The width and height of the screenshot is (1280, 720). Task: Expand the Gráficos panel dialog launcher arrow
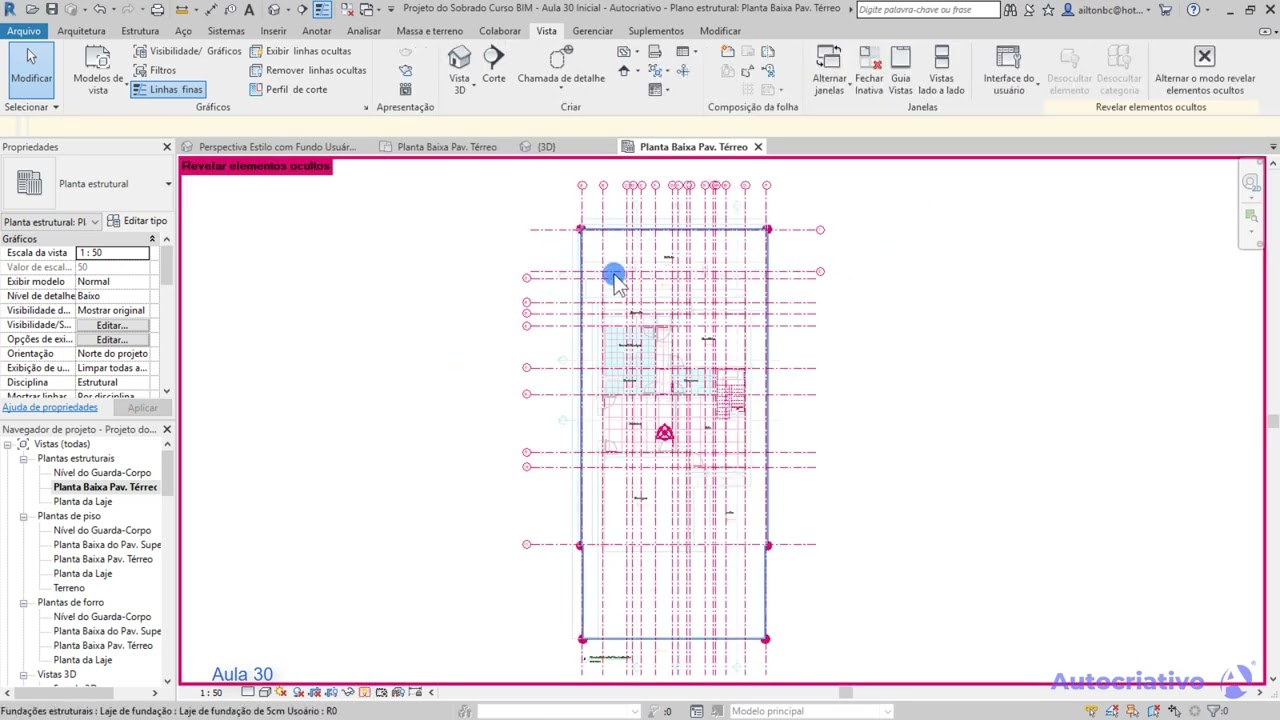(x=366, y=107)
